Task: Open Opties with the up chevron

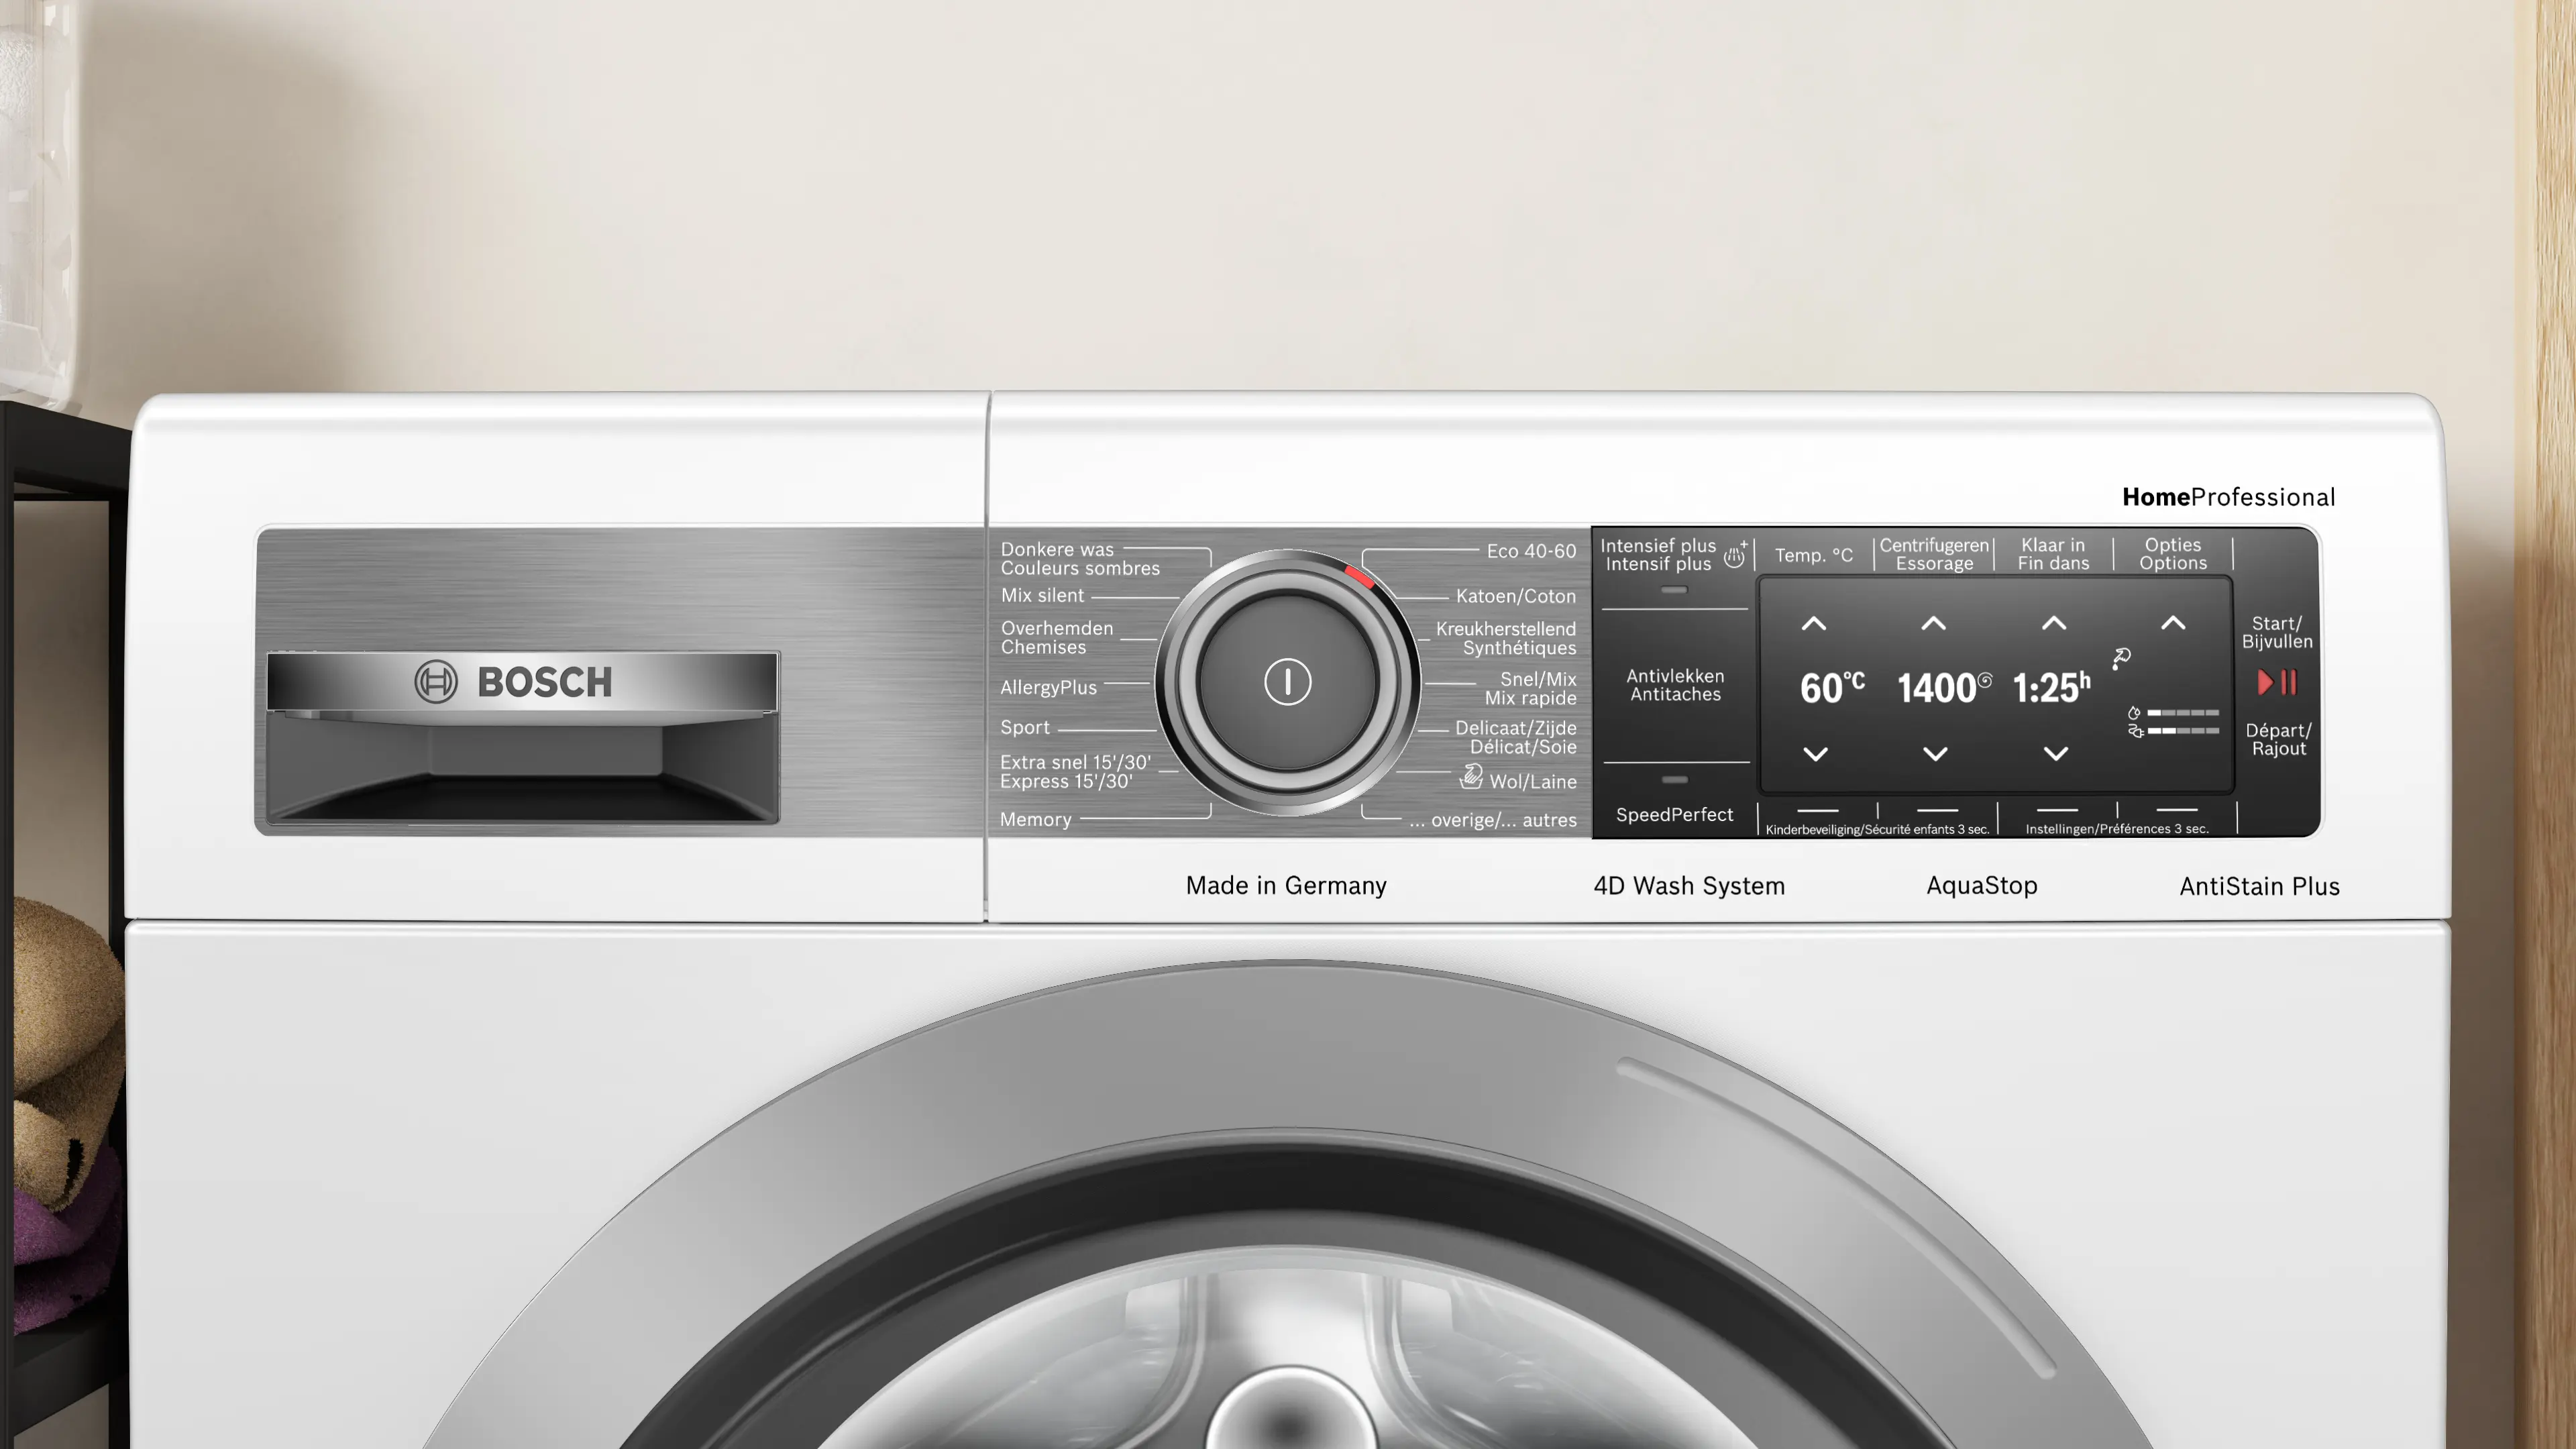Action: pos(2173,624)
